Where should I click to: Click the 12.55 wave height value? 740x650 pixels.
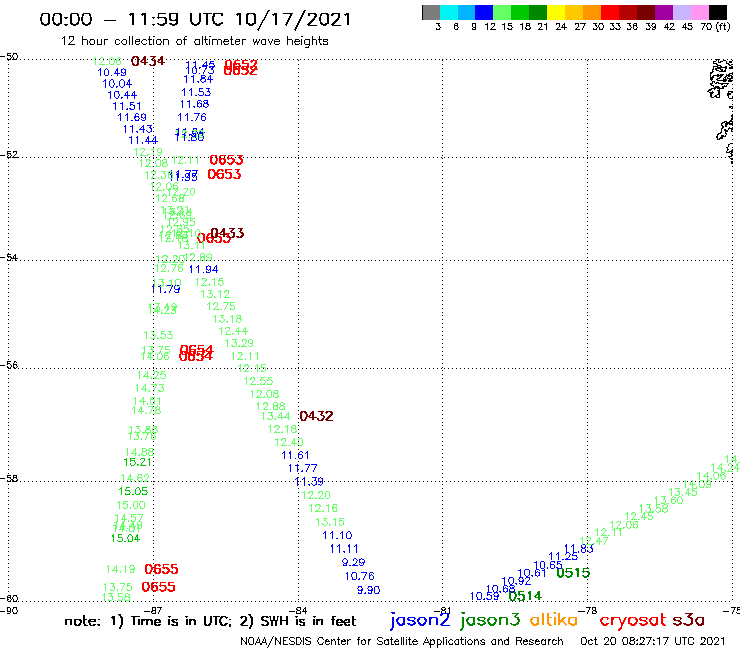[x=258, y=381]
